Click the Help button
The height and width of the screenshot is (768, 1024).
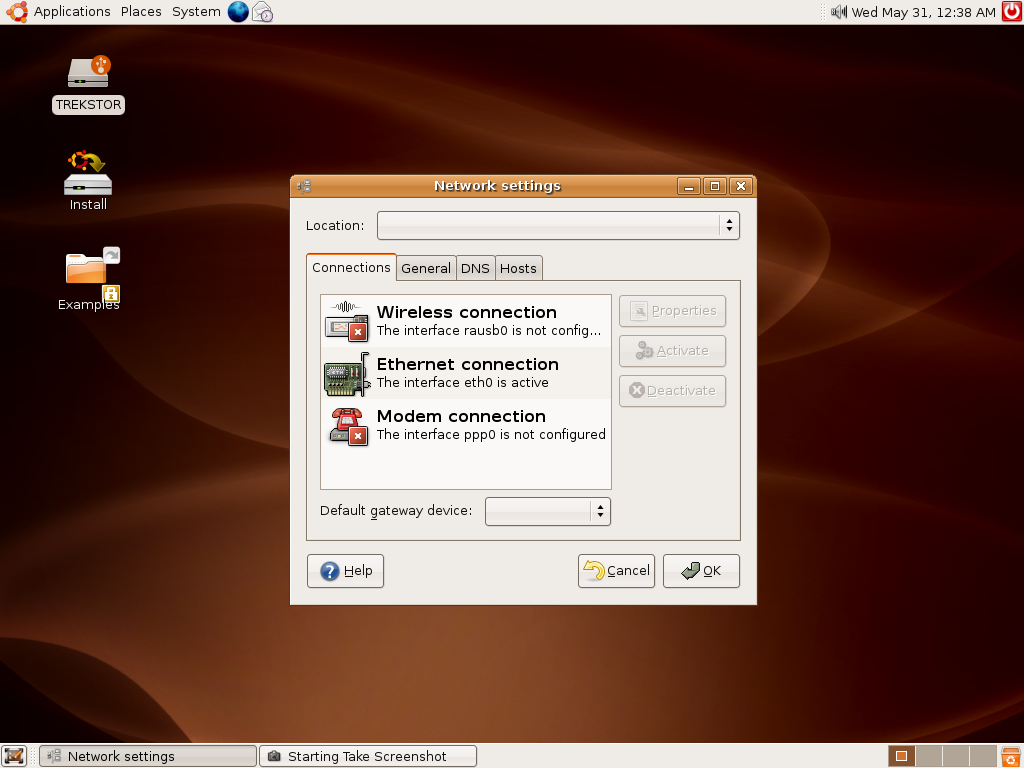tap(345, 571)
